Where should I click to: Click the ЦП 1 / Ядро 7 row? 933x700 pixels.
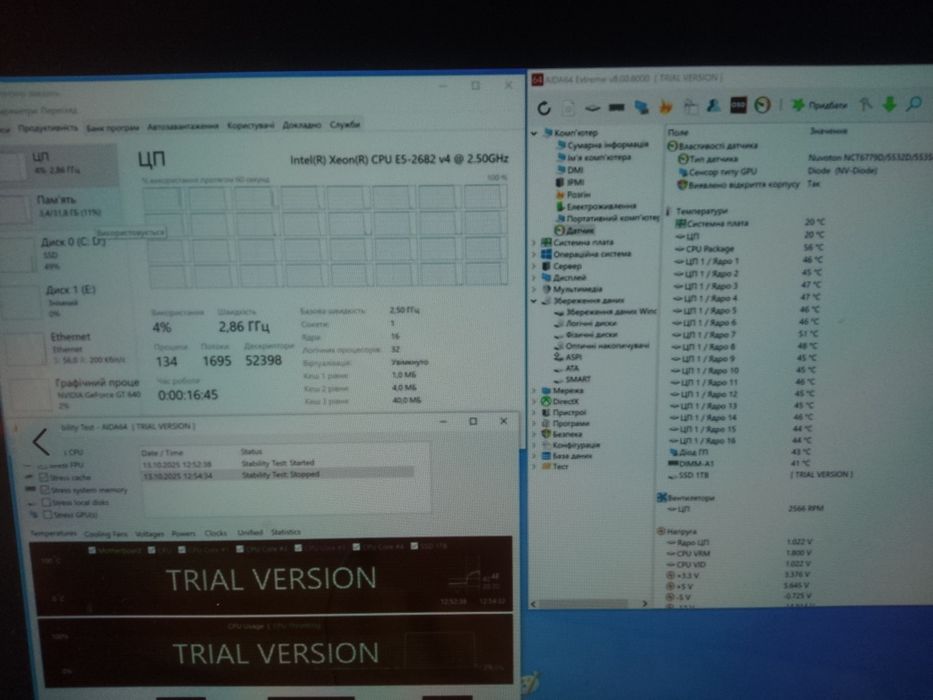tap(747, 334)
